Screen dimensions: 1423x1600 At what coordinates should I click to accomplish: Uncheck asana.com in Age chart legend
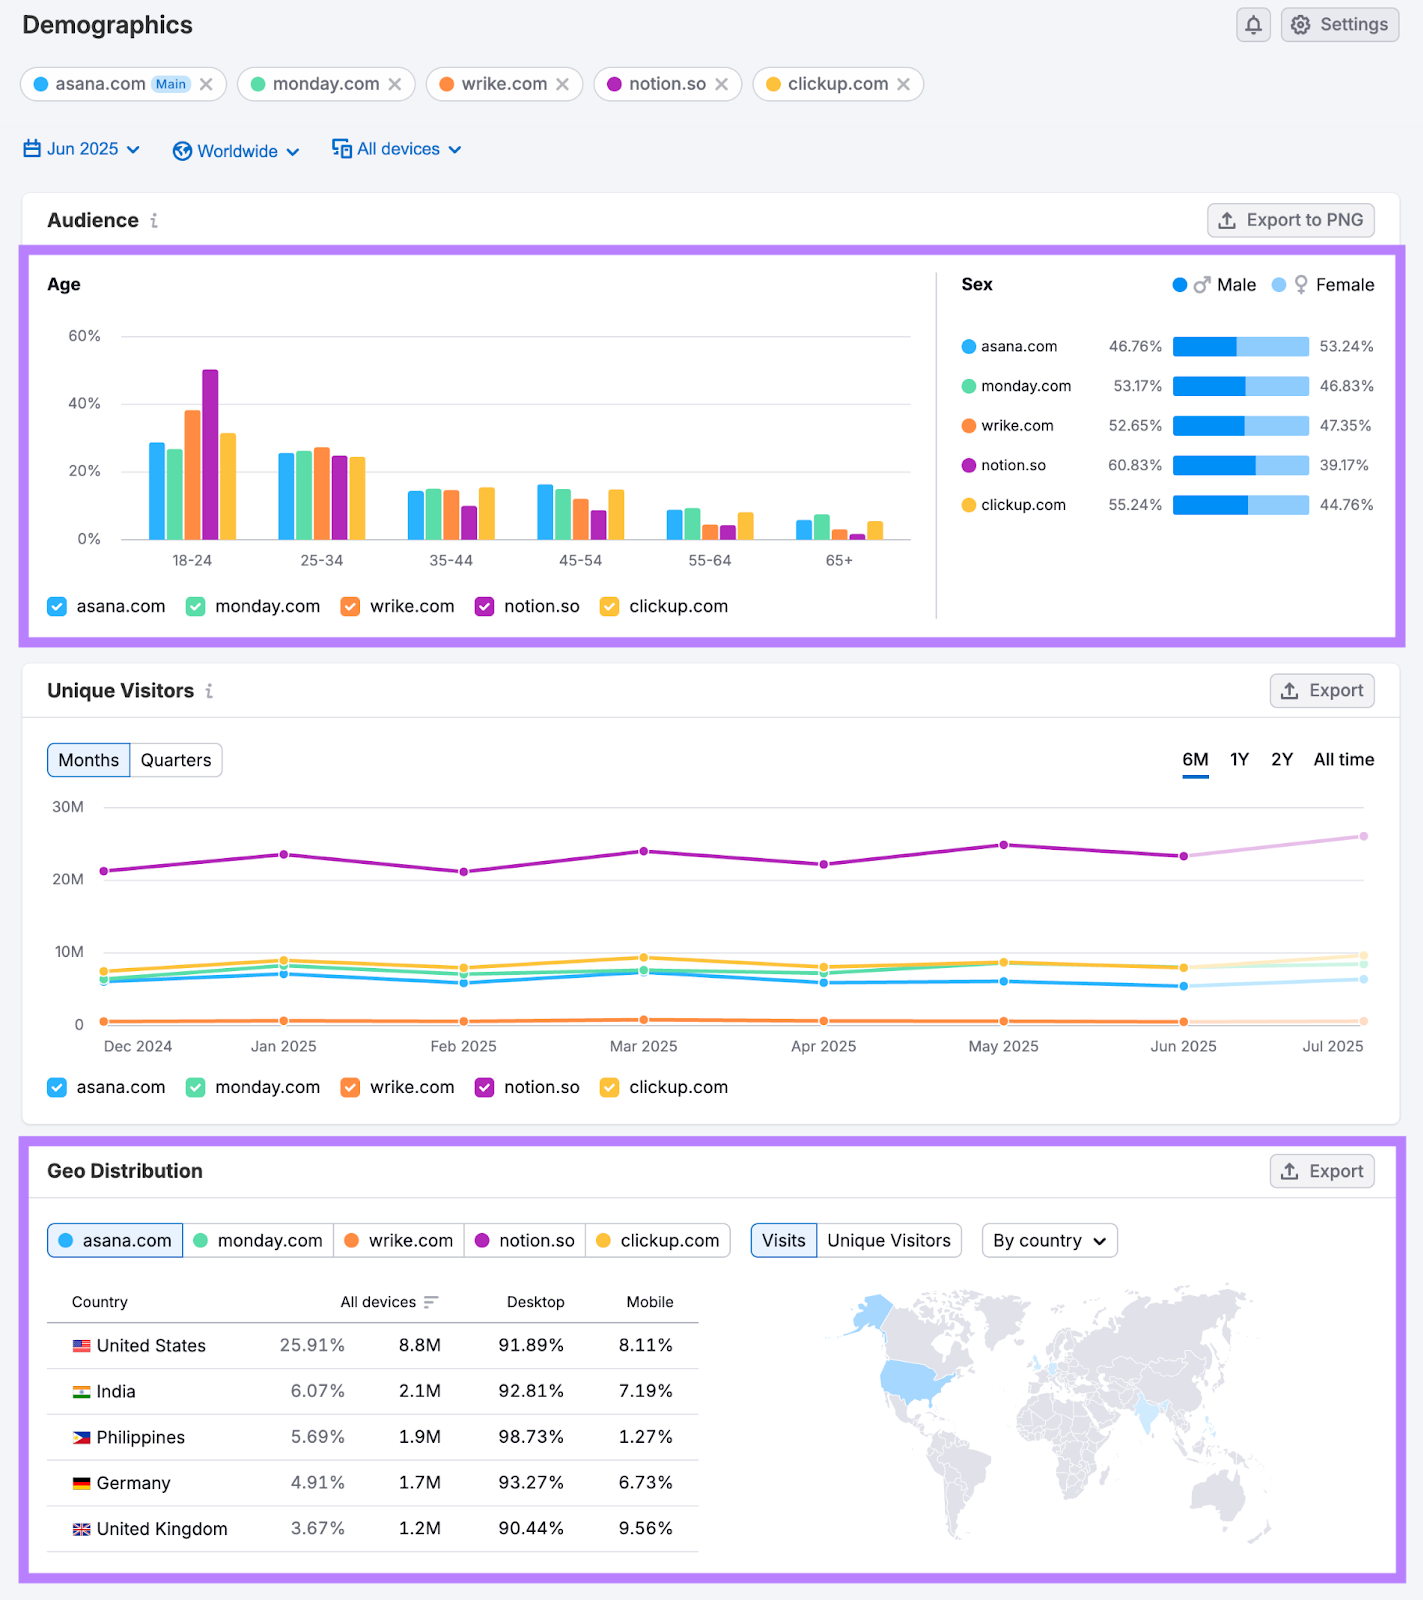coord(57,606)
